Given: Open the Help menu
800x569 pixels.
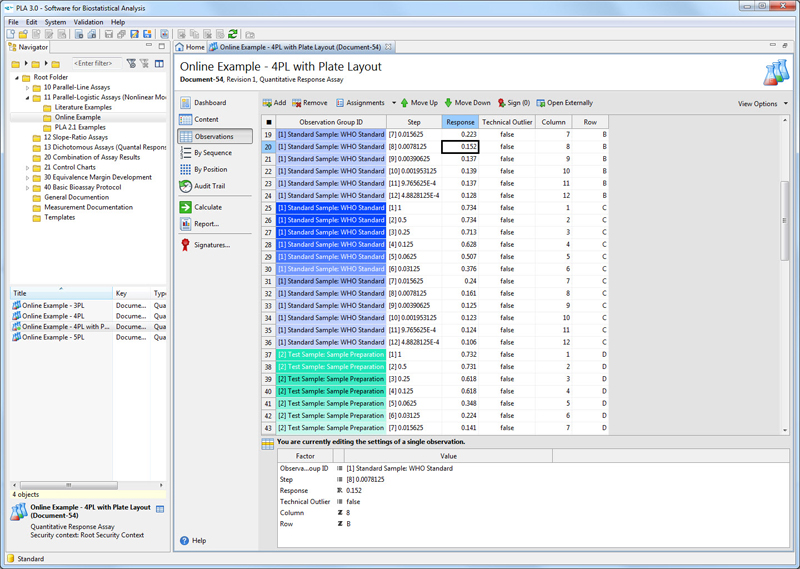Looking at the screenshot, I should click(x=118, y=22).
